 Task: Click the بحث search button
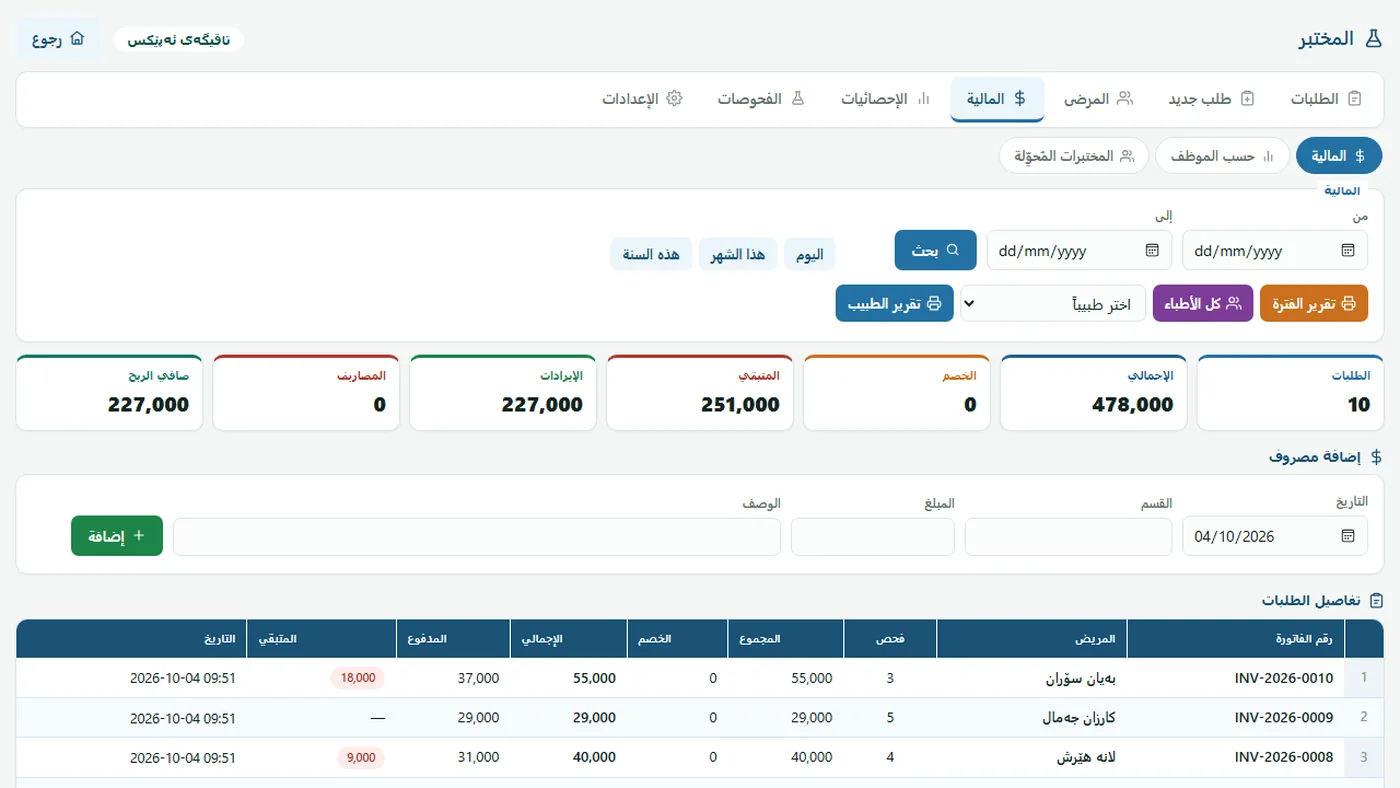(x=935, y=250)
